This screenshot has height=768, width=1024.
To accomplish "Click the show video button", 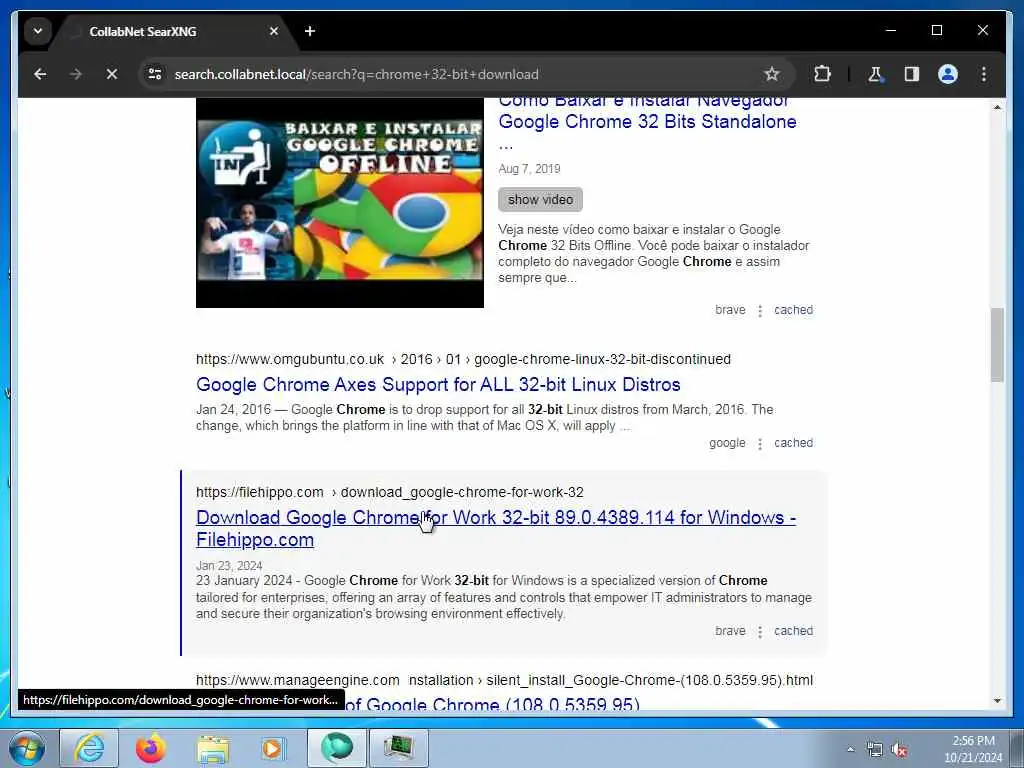I will point(540,200).
